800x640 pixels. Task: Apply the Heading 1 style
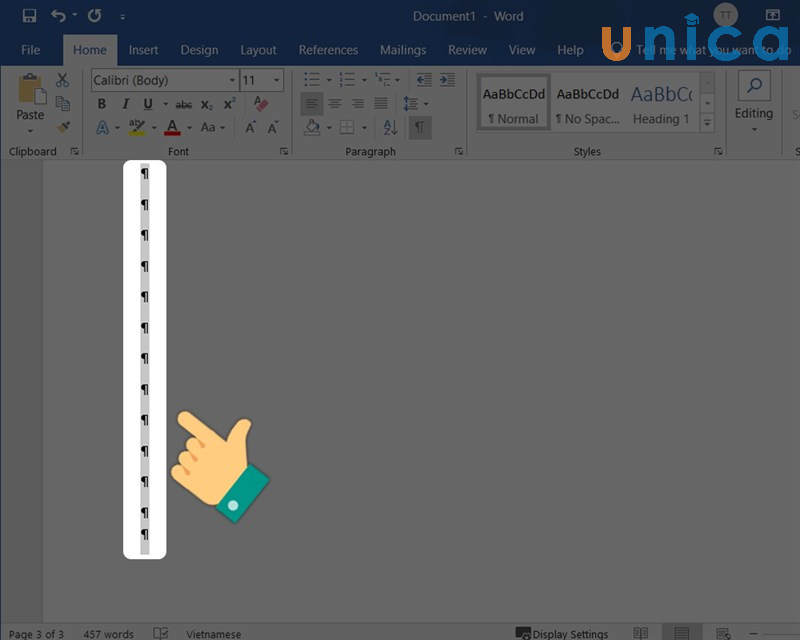662,104
